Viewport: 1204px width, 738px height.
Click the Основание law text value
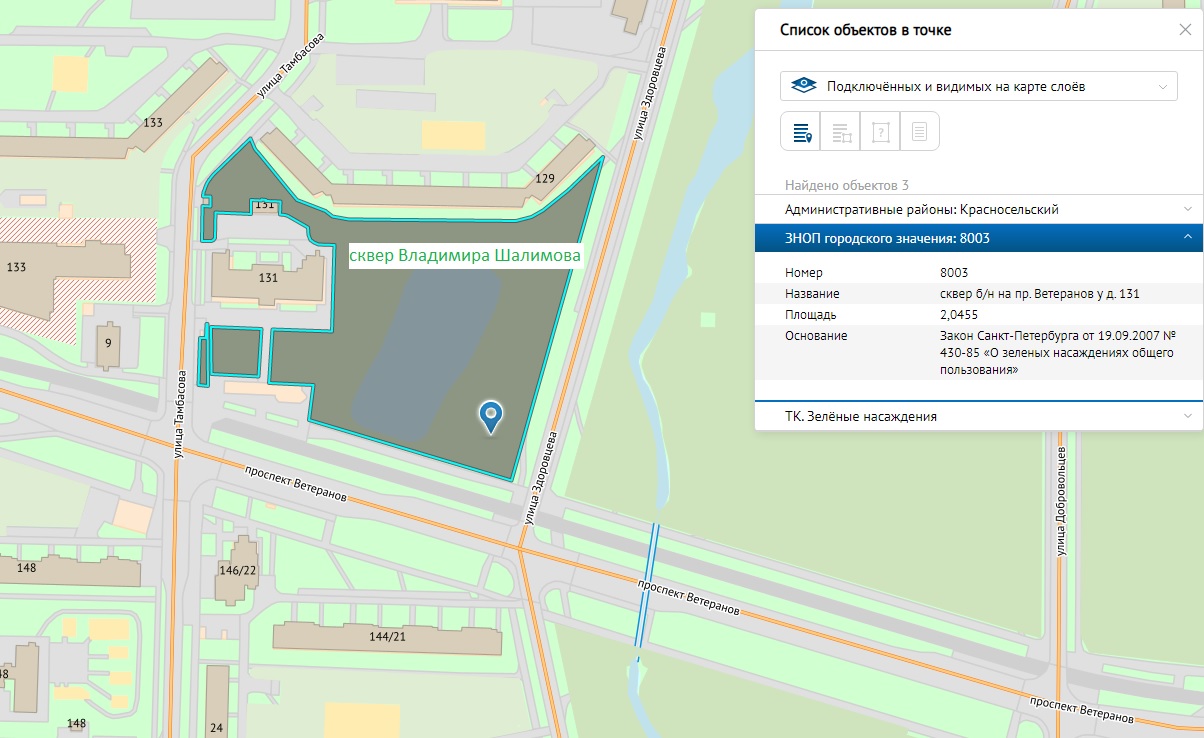[x=1055, y=352]
